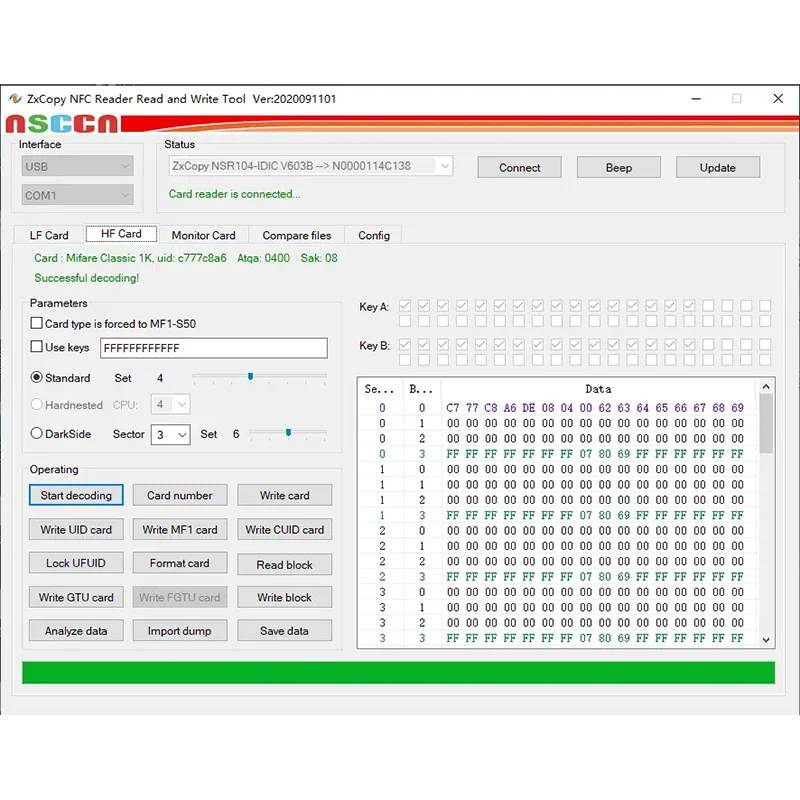Select sector 0 block 3 trailer row

coord(558,454)
